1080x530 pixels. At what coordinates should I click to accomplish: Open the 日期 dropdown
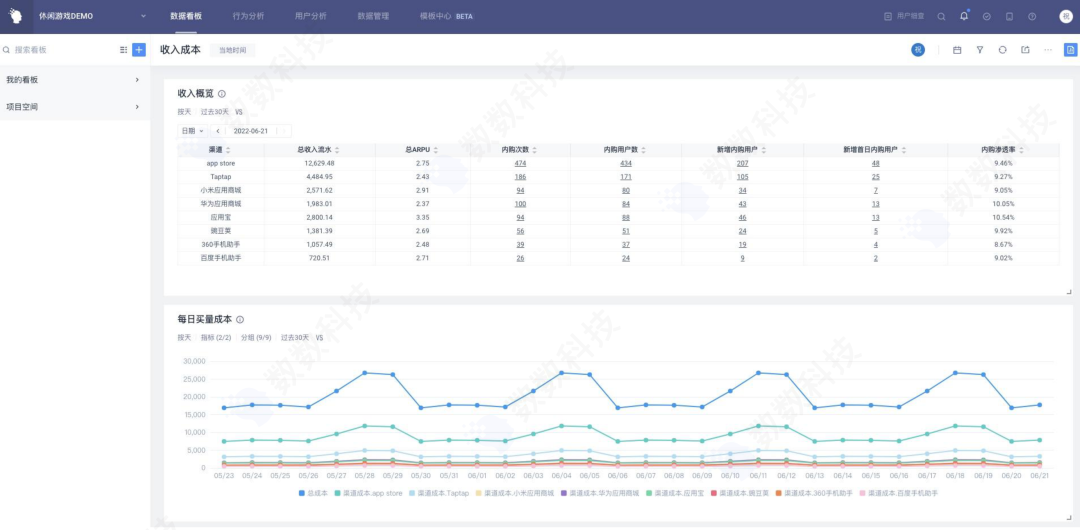[193, 131]
